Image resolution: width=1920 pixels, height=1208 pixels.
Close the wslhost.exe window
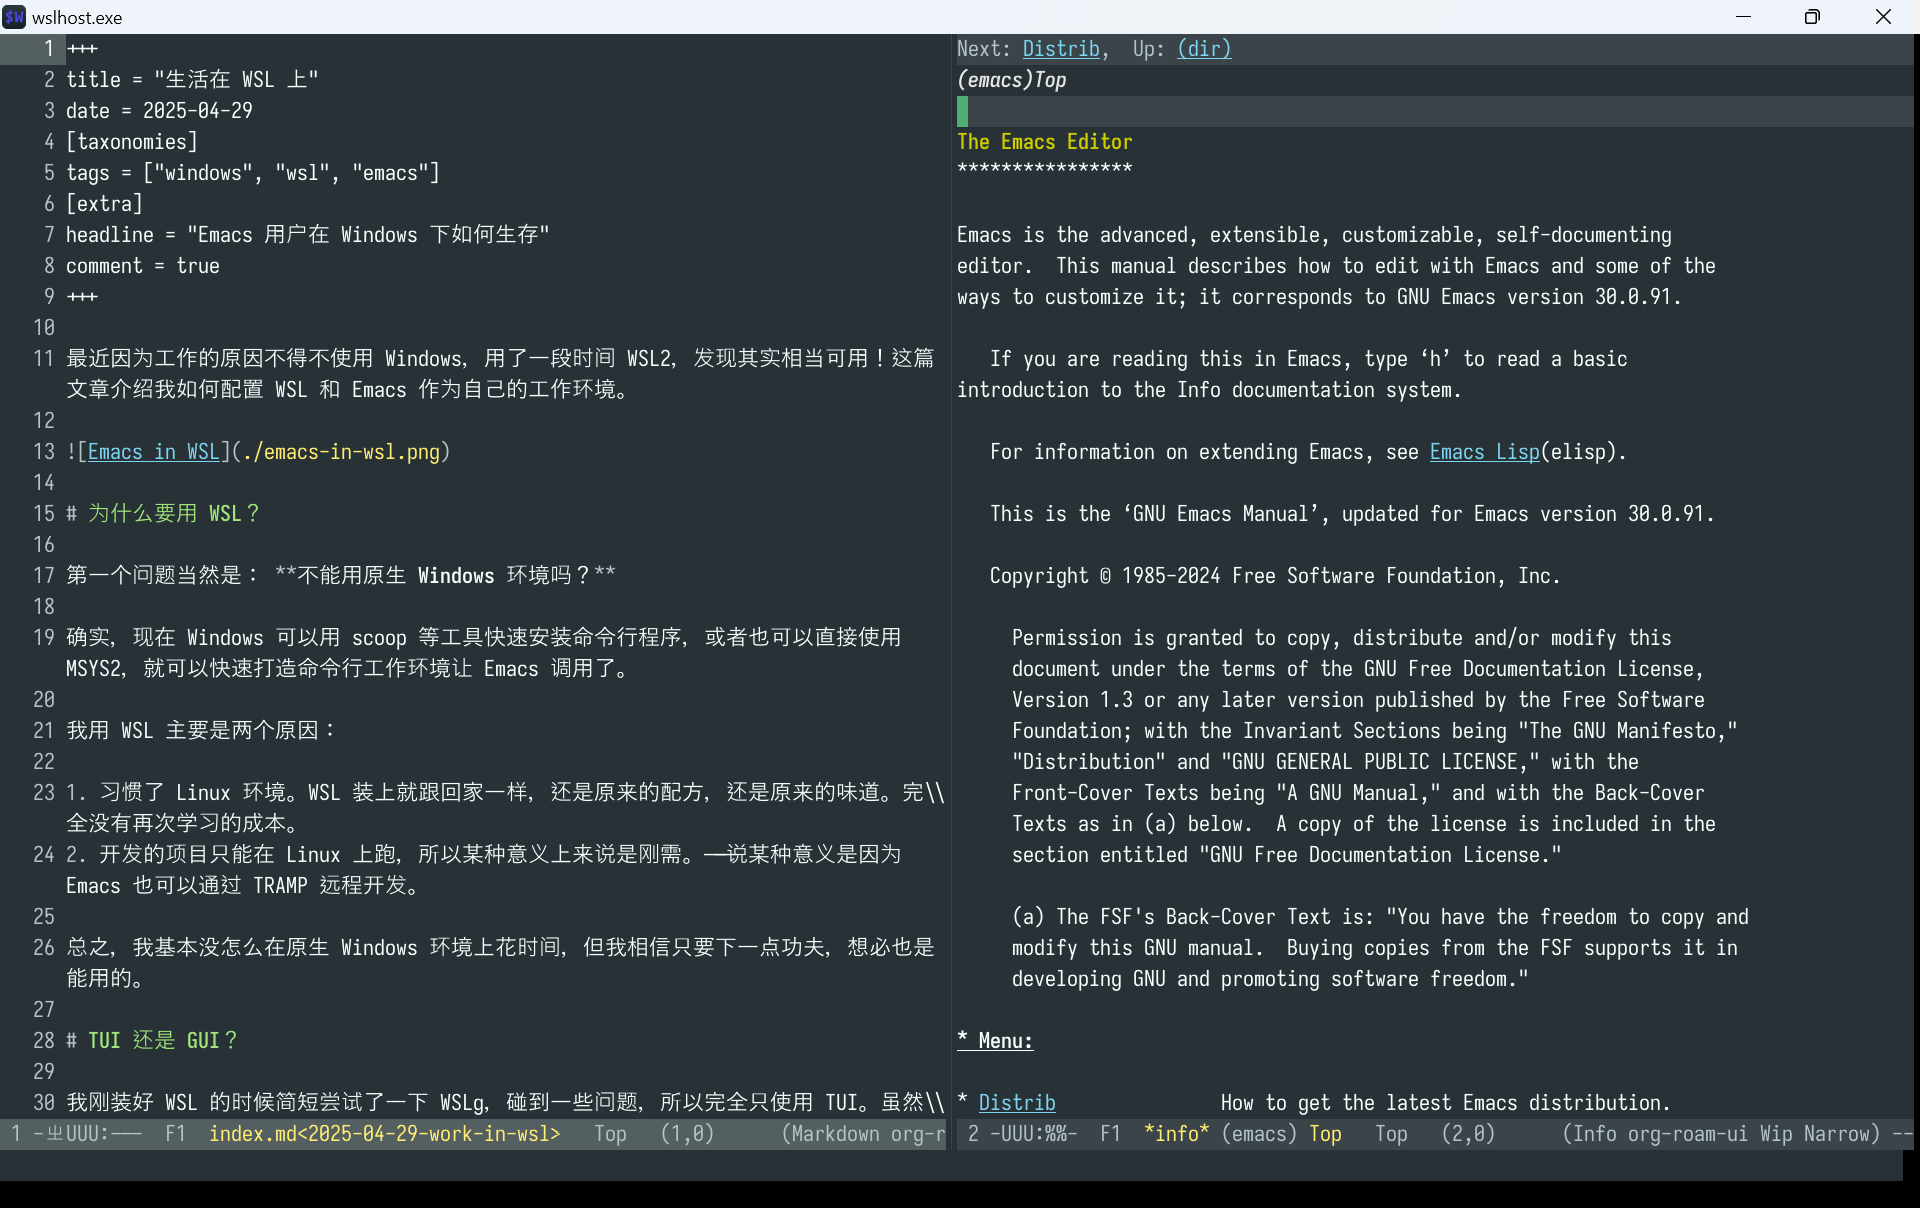pos(1883,17)
